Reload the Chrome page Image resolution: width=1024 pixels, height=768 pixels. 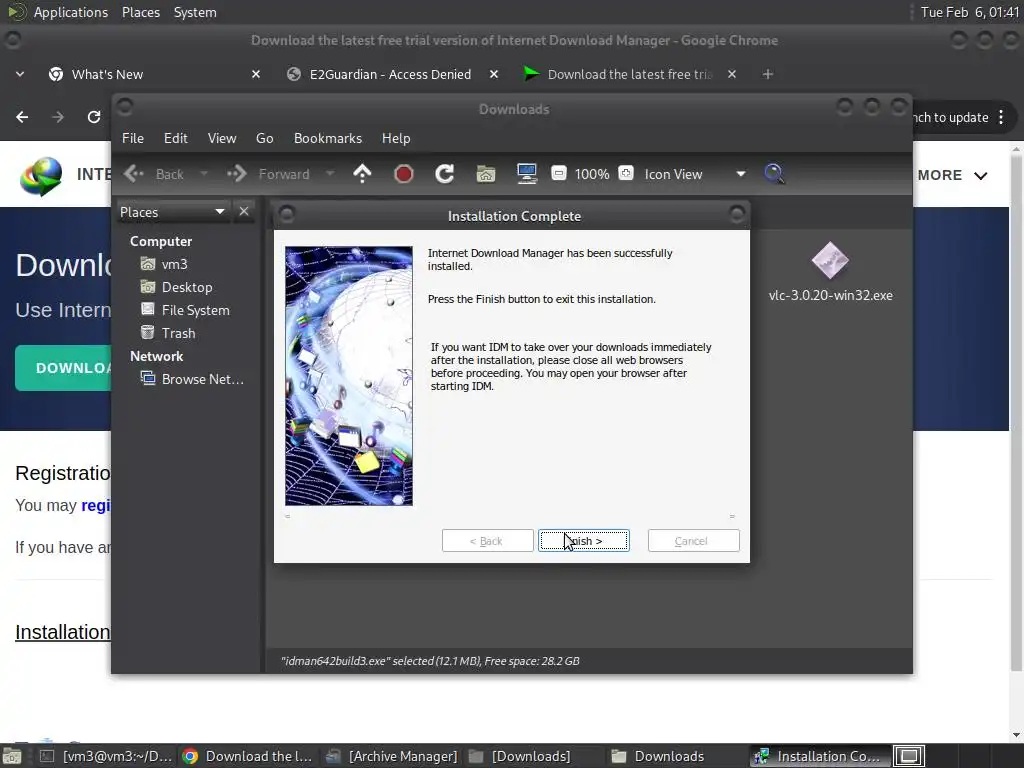[94, 117]
